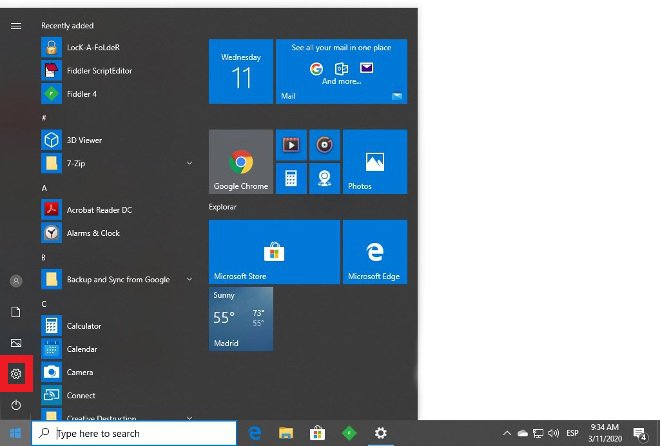Open the Mail tile

[341, 71]
